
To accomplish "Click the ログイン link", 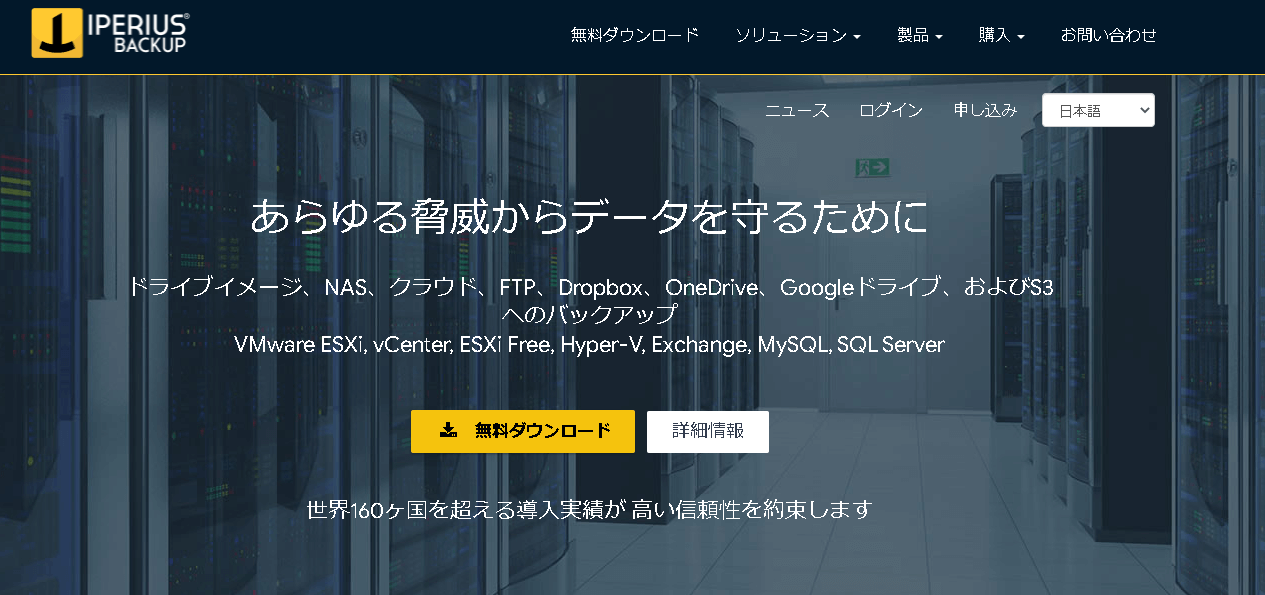I will point(889,110).
